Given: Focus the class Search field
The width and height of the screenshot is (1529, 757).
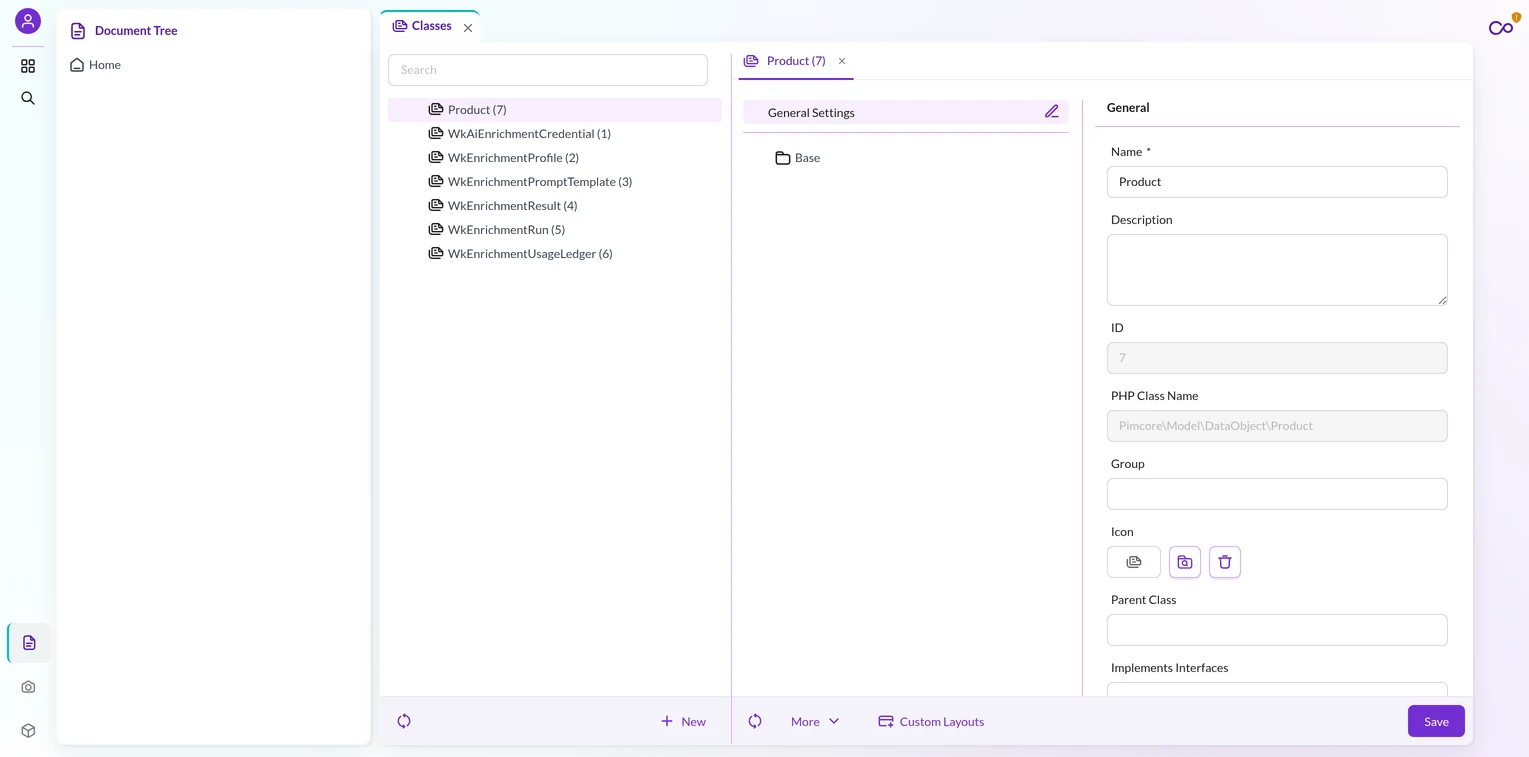Looking at the screenshot, I should coord(548,70).
